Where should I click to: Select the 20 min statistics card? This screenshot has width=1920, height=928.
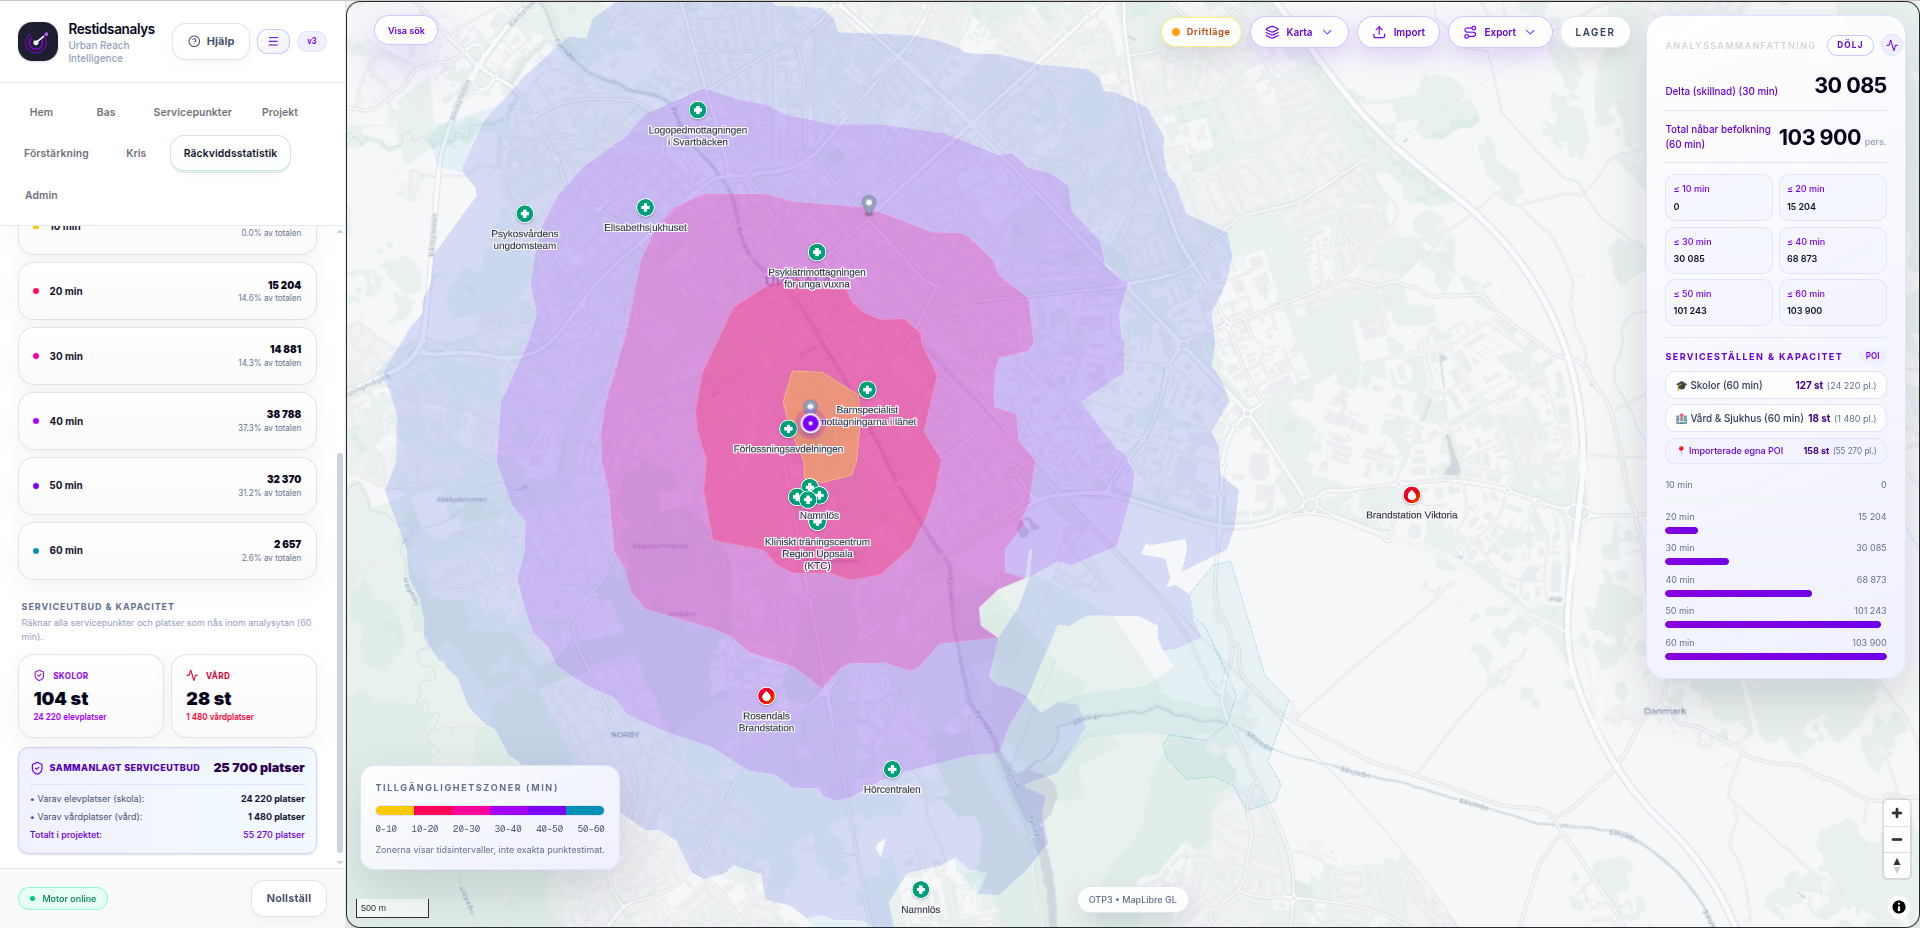[167, 291]
